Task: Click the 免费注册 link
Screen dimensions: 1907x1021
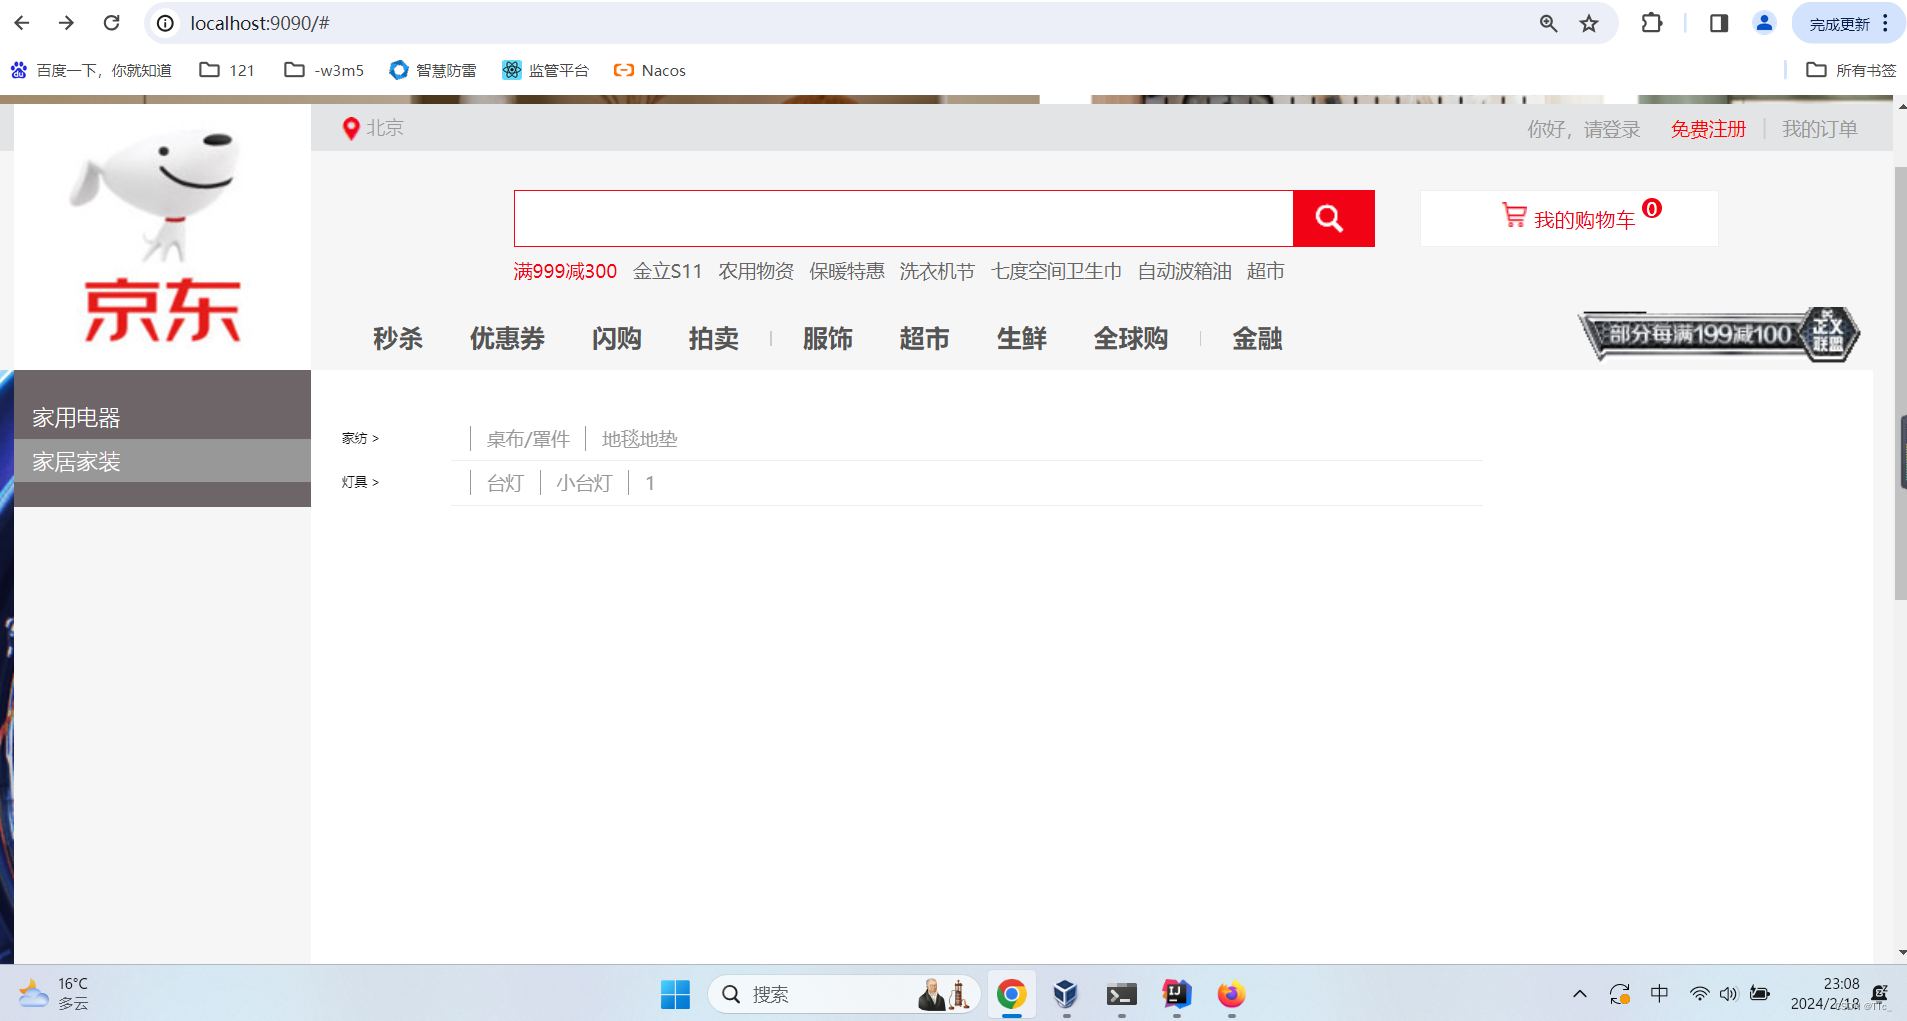Action: click(x=1708, y=129)
